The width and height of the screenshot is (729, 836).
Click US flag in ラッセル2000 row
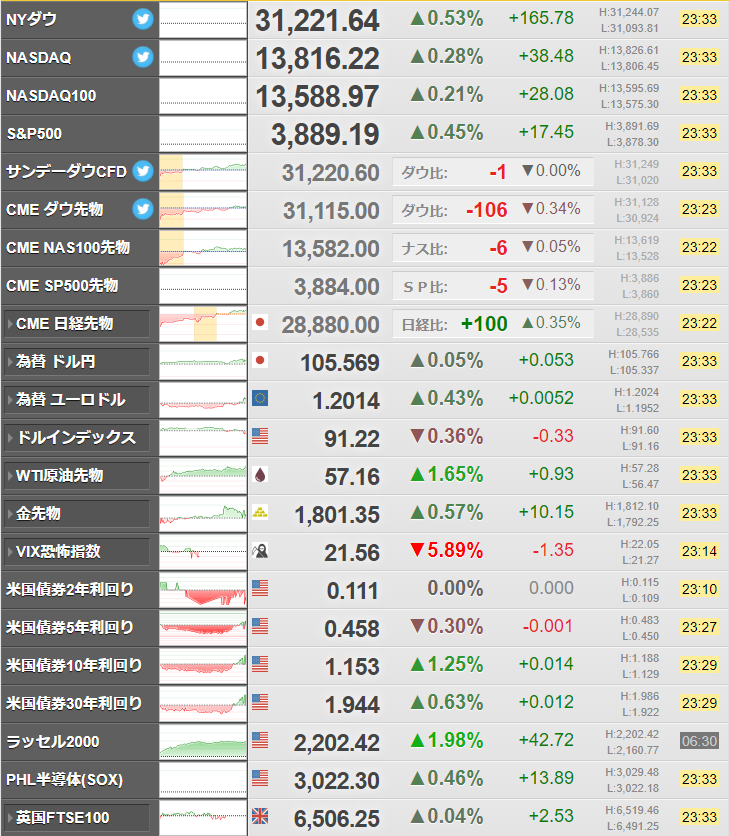coord(260,740)
